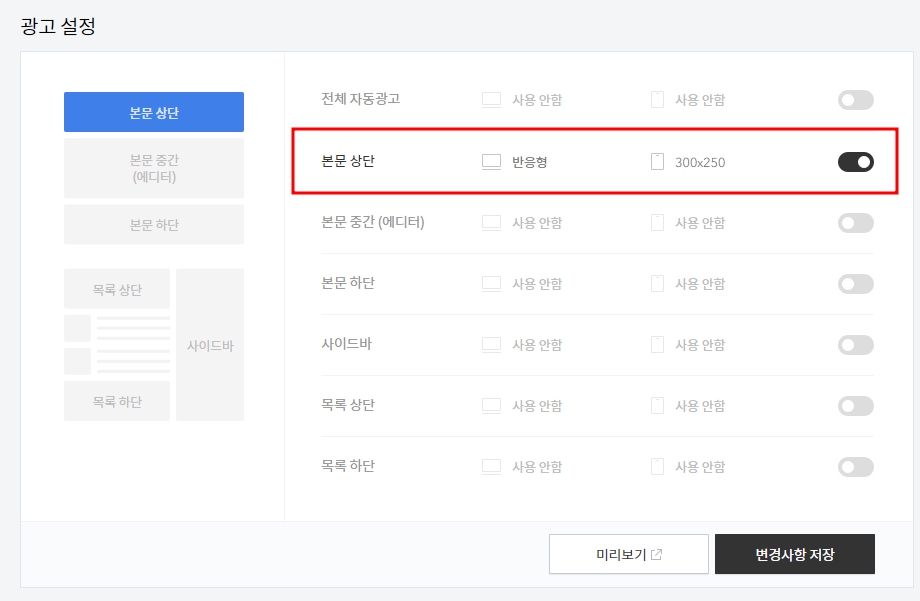Click the PC ad size icon for 사이드바

(491, 344)
